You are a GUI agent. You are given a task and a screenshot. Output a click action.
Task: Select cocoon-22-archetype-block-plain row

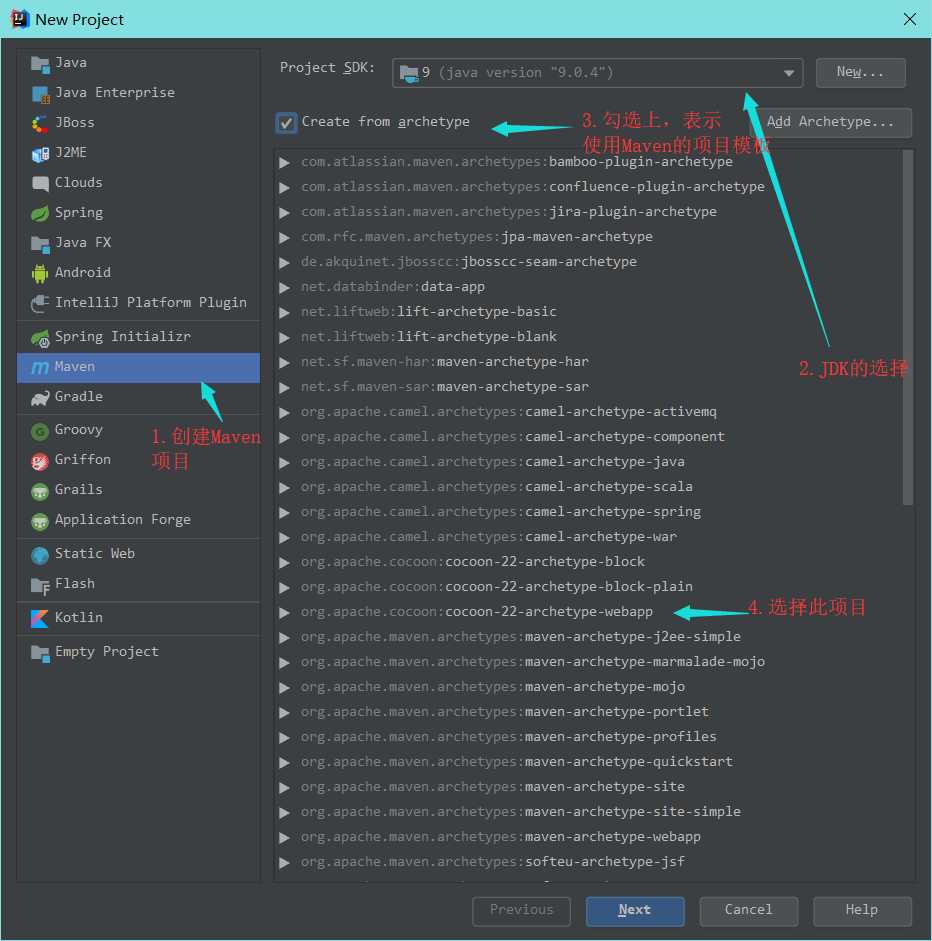point(588,587)
